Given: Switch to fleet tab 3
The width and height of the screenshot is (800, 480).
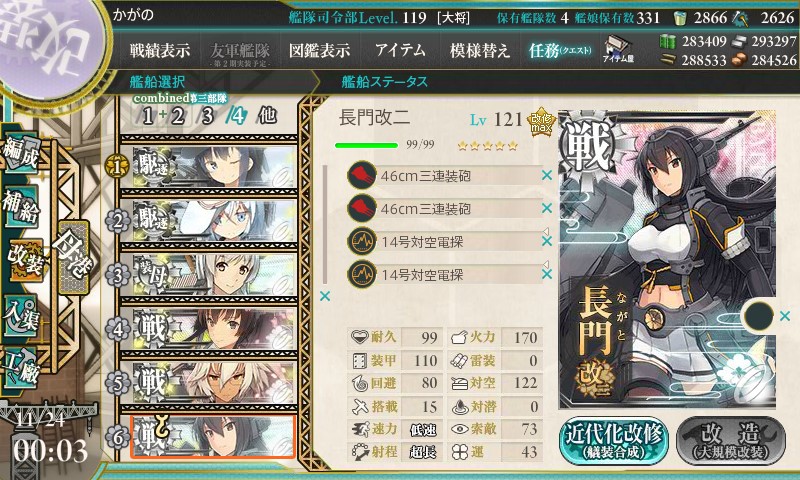Looking at the screenshot, I should tap(207, 116).
